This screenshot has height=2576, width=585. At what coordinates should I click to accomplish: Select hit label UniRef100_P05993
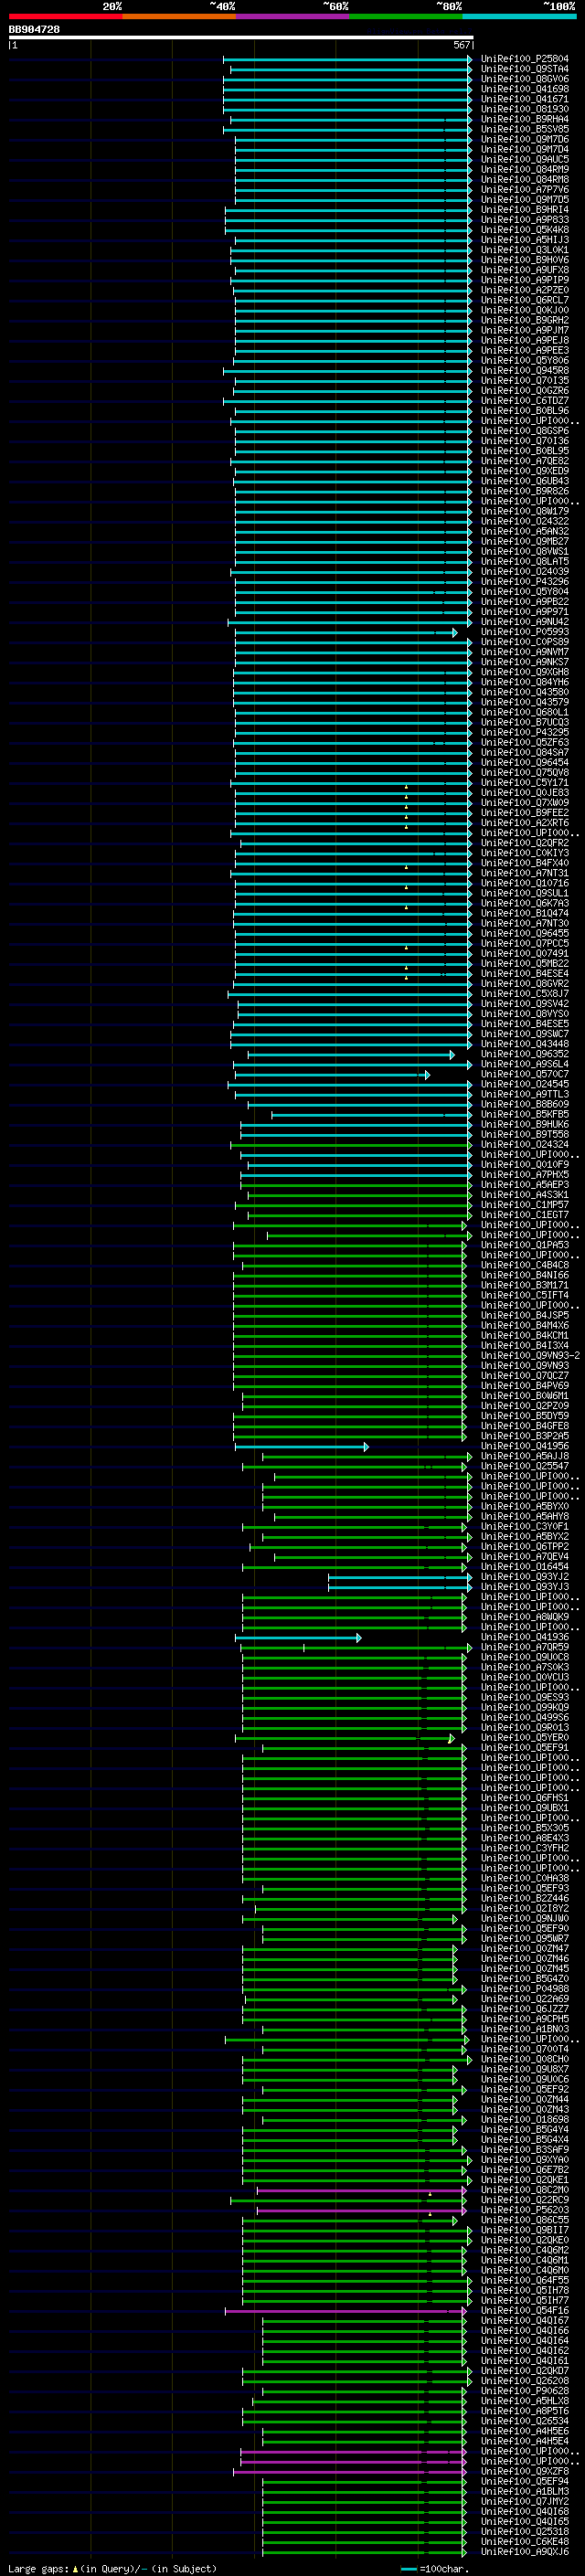524,632
